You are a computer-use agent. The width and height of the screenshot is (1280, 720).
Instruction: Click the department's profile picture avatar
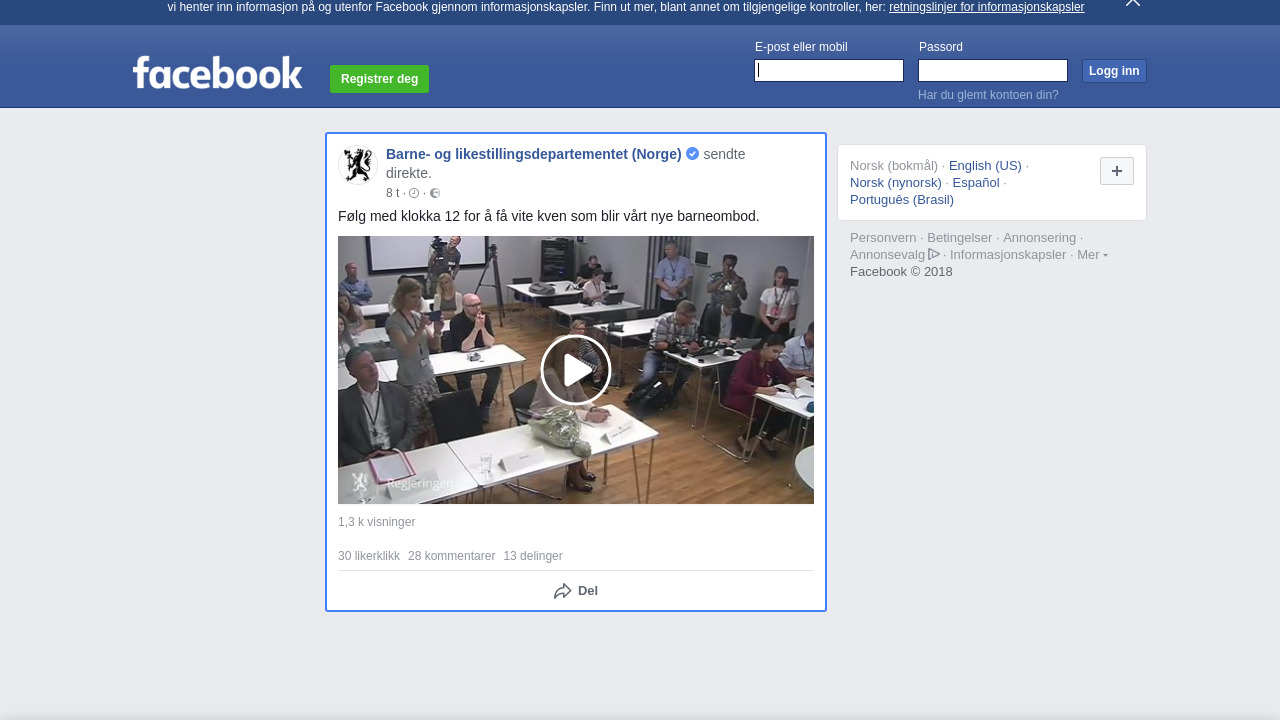click(358, 165)
